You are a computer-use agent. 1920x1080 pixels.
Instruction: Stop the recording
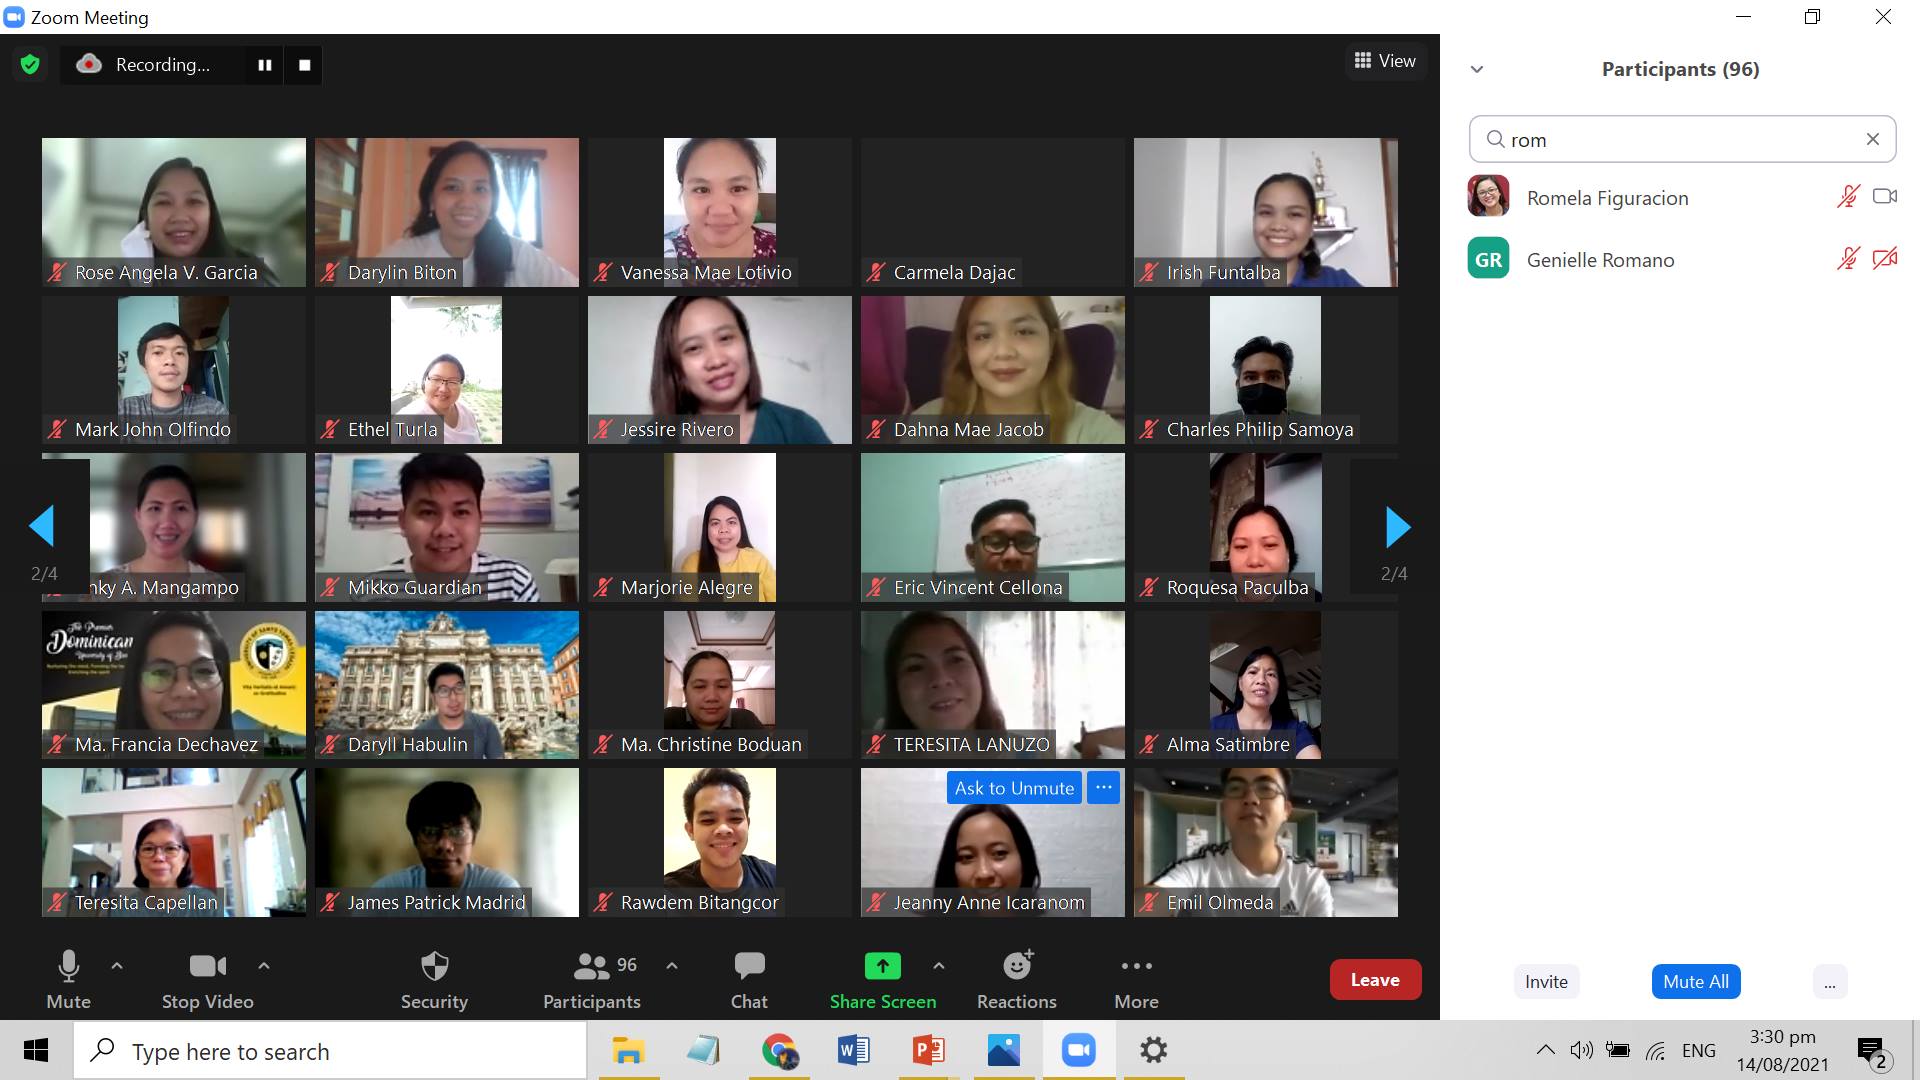pyautogui.click(x=304, y=65)
